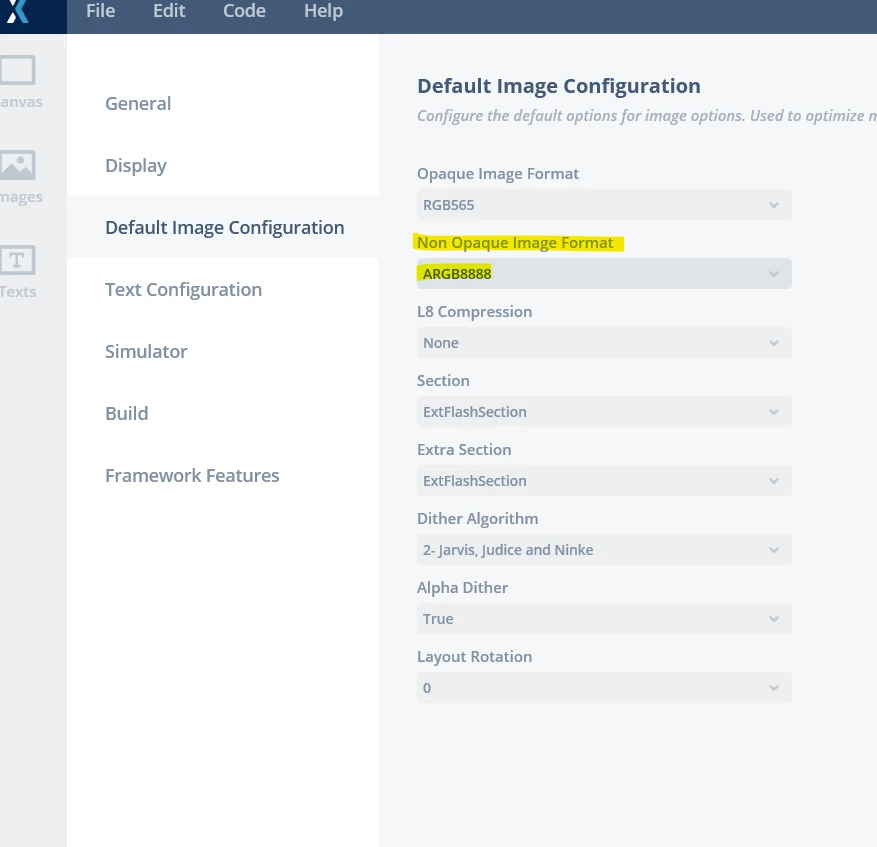Open the L8 Compression dropdown
This screenshot has height=847, width=877.
click(x=604, y=342)
